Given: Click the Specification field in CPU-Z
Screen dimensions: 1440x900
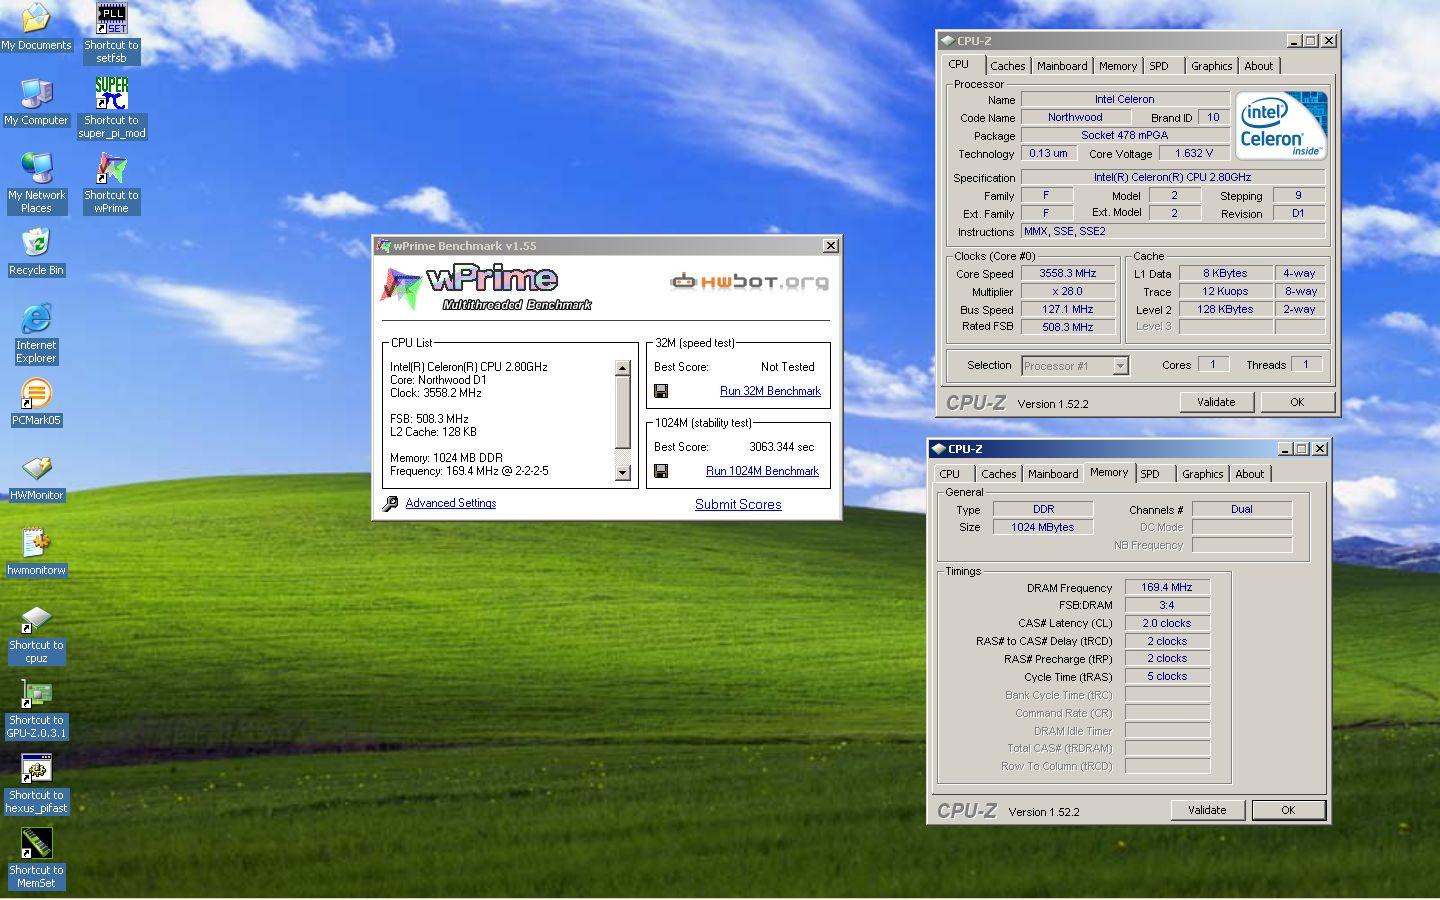Looking at the screenshot, I should click(x=1172, y=177).
